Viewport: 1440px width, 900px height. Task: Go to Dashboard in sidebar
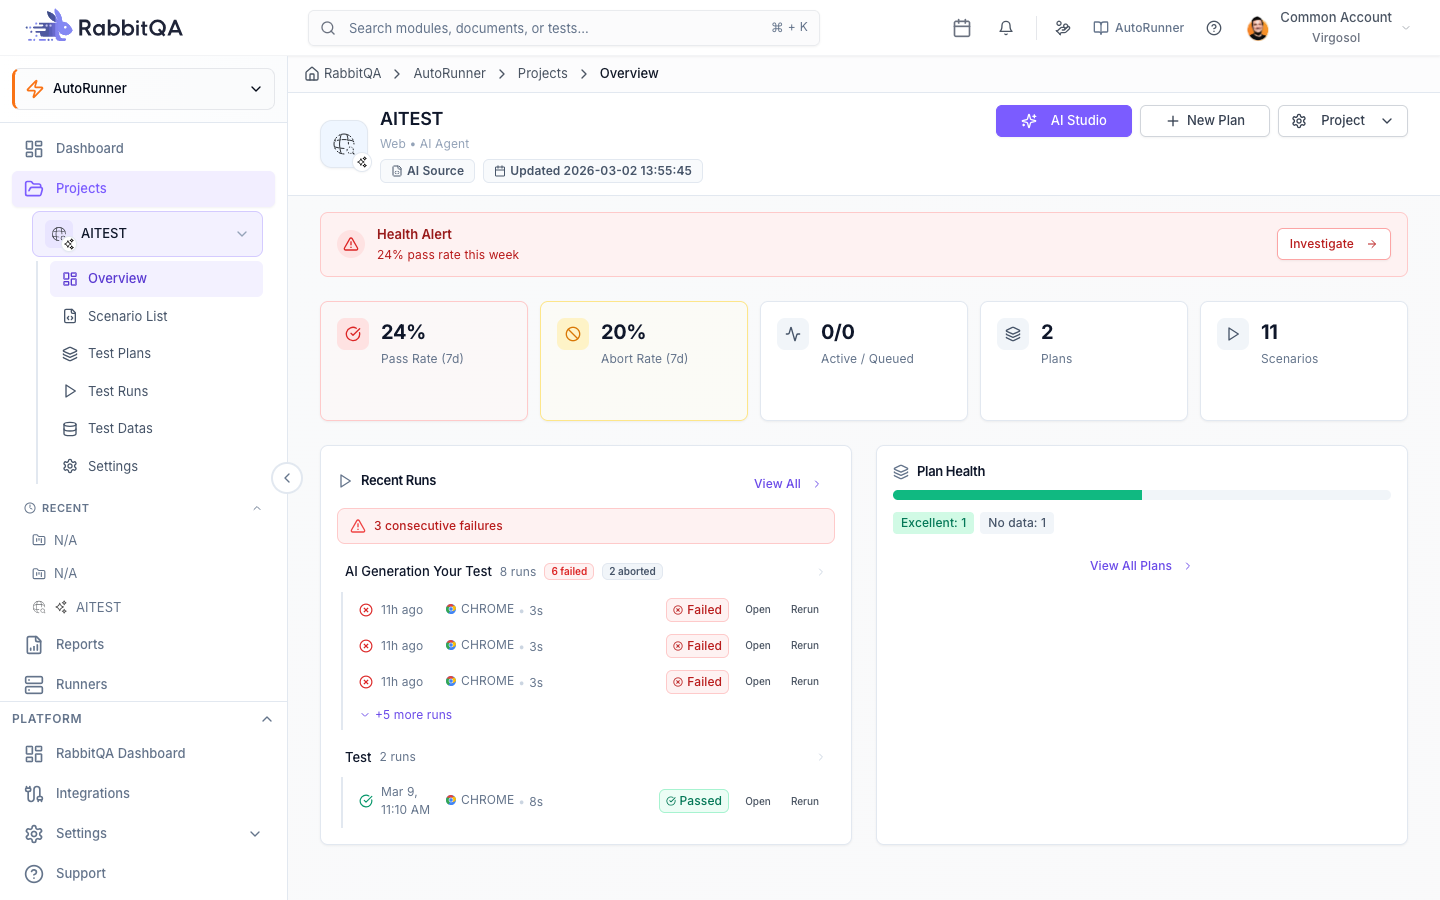click(144, 149)
